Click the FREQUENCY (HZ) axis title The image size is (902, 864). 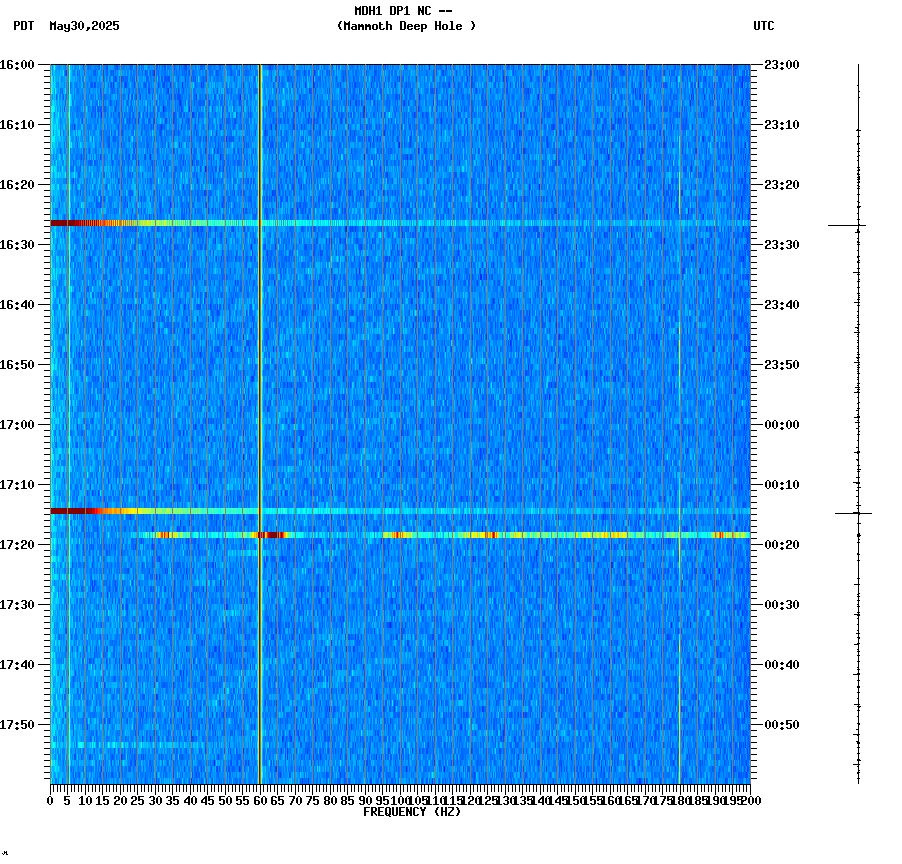click(x=413, y=812)
